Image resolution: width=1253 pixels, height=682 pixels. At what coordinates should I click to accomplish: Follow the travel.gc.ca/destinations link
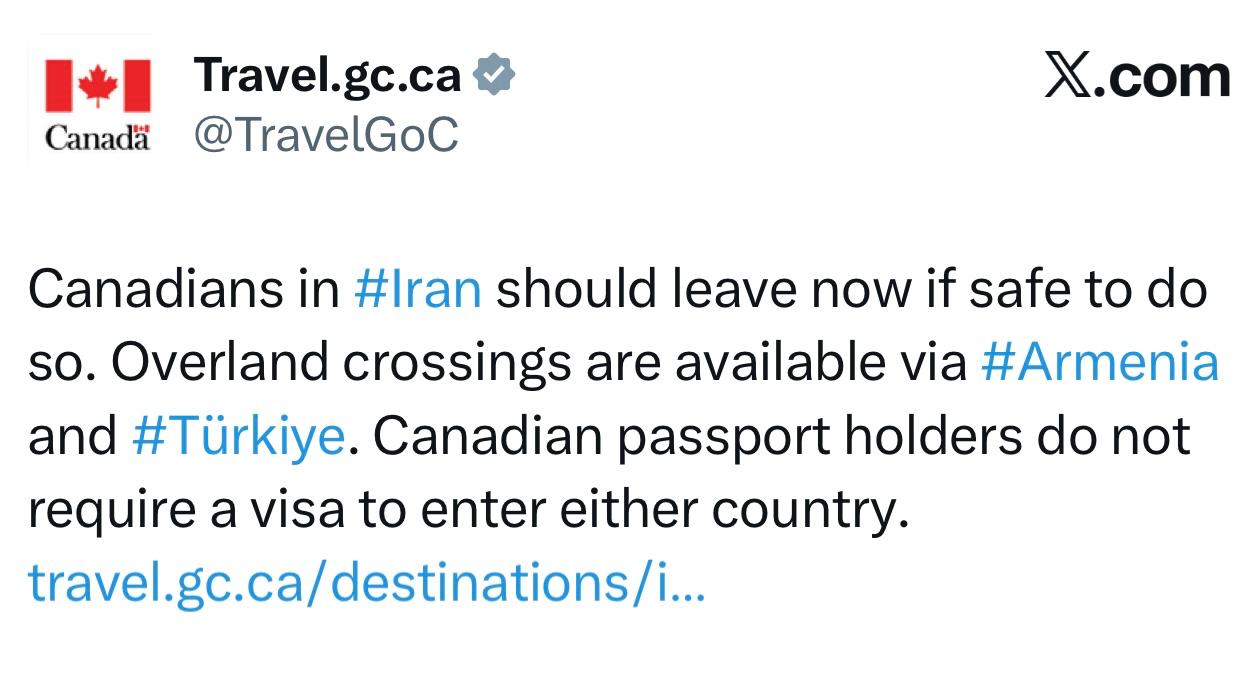[366, 584]
